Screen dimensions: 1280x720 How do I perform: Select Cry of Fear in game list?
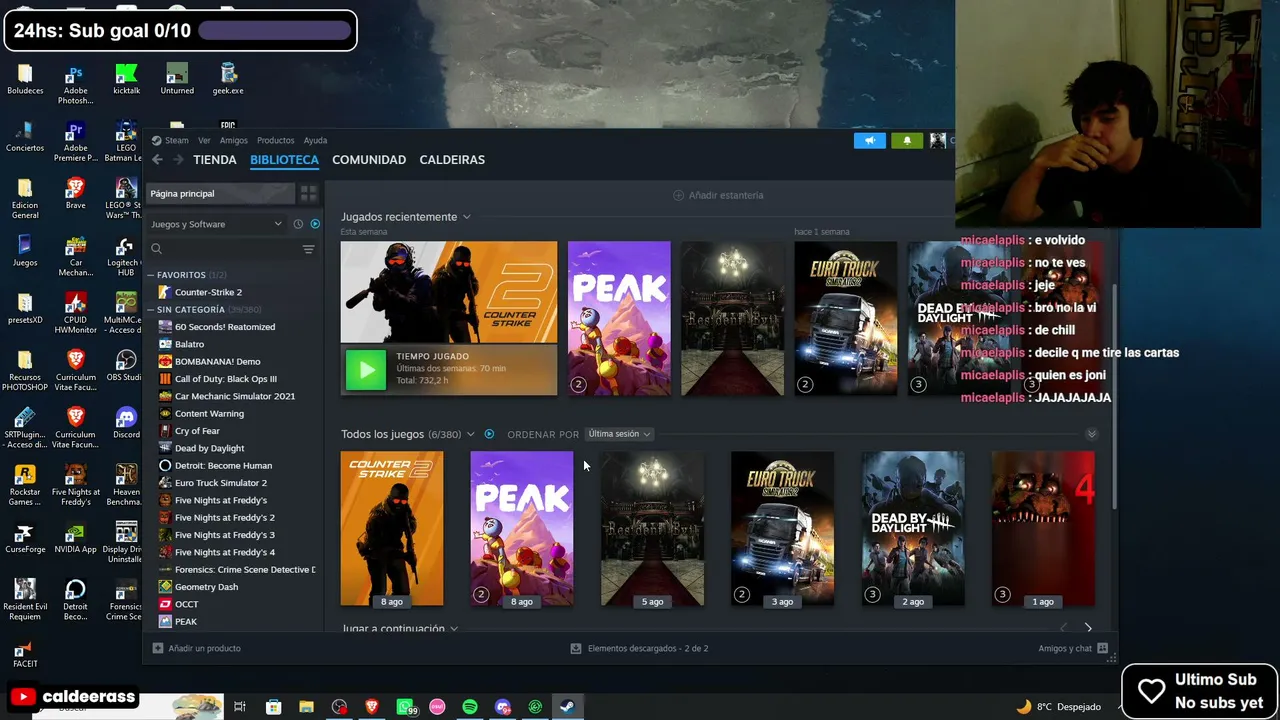click(x=197, y=431)
